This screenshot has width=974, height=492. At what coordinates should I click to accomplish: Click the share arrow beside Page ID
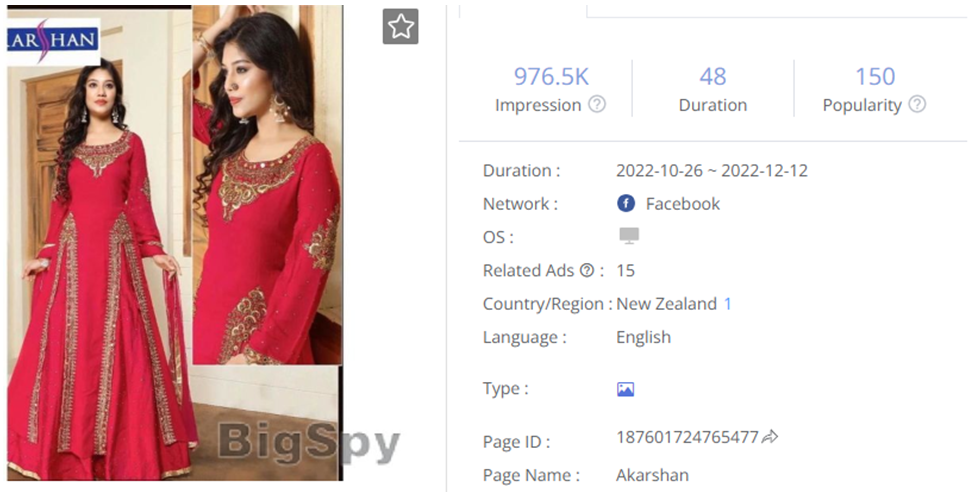click(770, 437)
